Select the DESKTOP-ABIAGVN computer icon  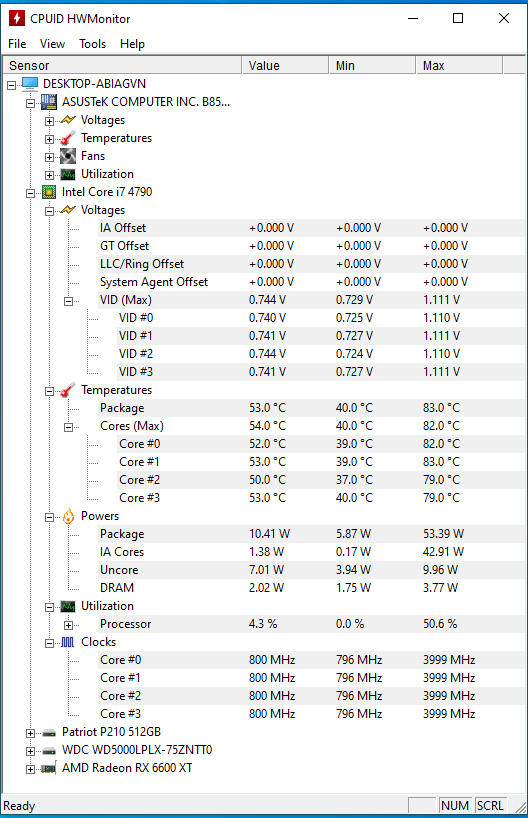pos(30,83)
